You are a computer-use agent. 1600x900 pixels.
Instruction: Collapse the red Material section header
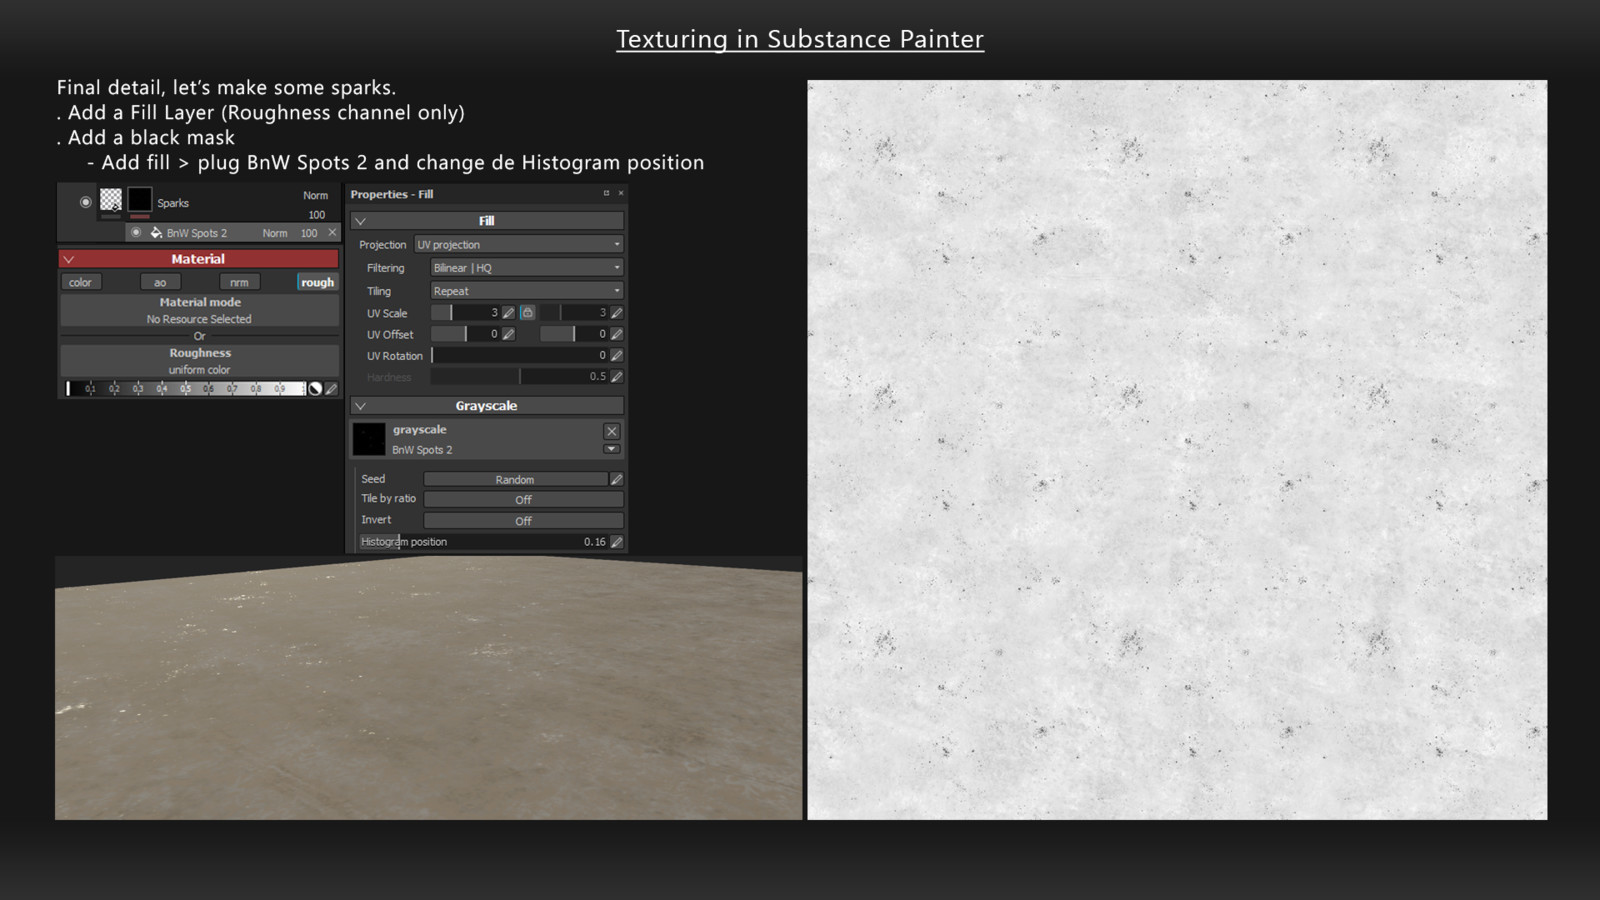pyautogui.click(x=198, y=259)
